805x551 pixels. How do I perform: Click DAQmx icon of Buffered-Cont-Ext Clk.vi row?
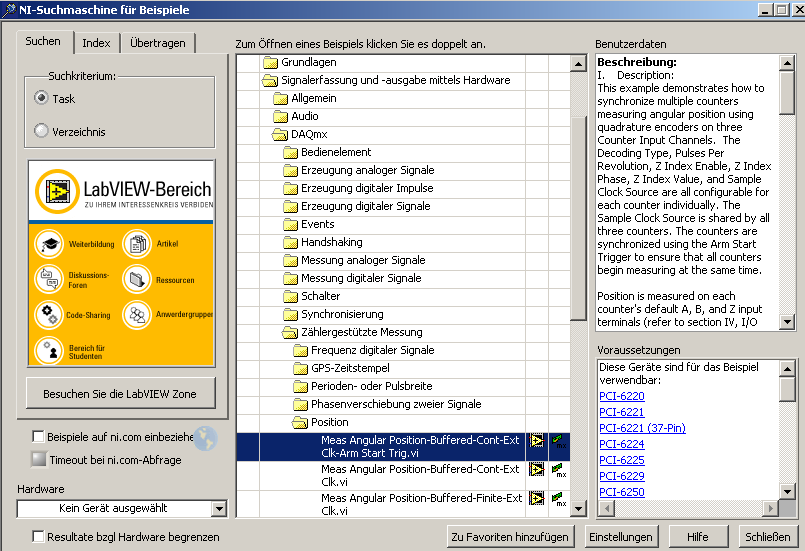(x=559, y=470)
